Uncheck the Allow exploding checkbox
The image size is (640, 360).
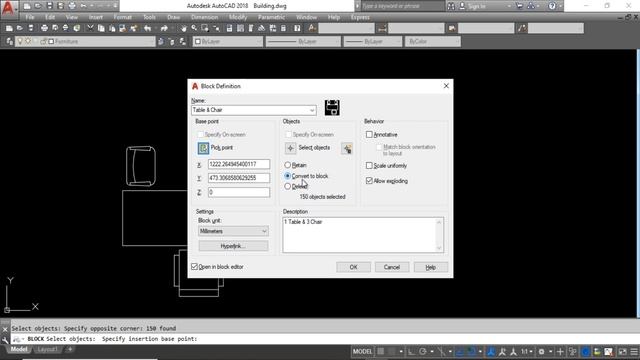(369, 180)
